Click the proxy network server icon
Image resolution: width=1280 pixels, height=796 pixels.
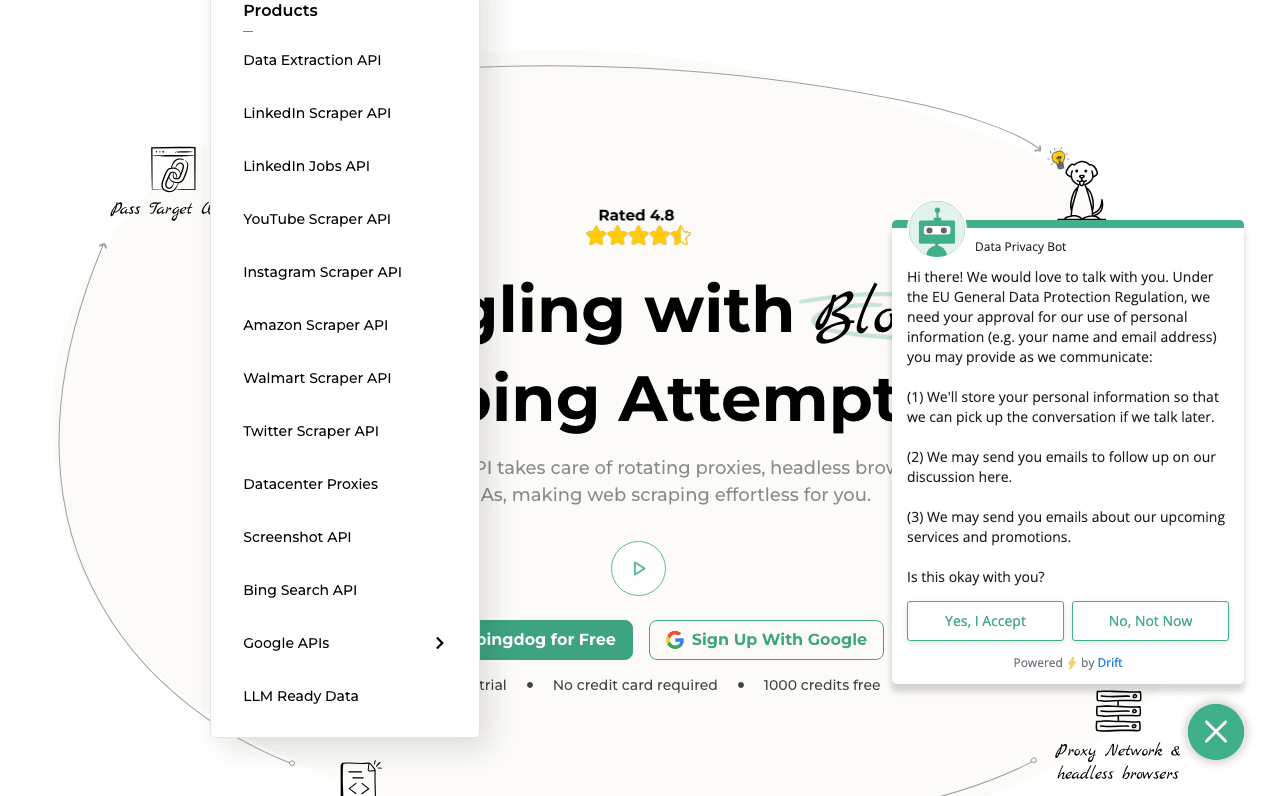[x=1118, y=711]
